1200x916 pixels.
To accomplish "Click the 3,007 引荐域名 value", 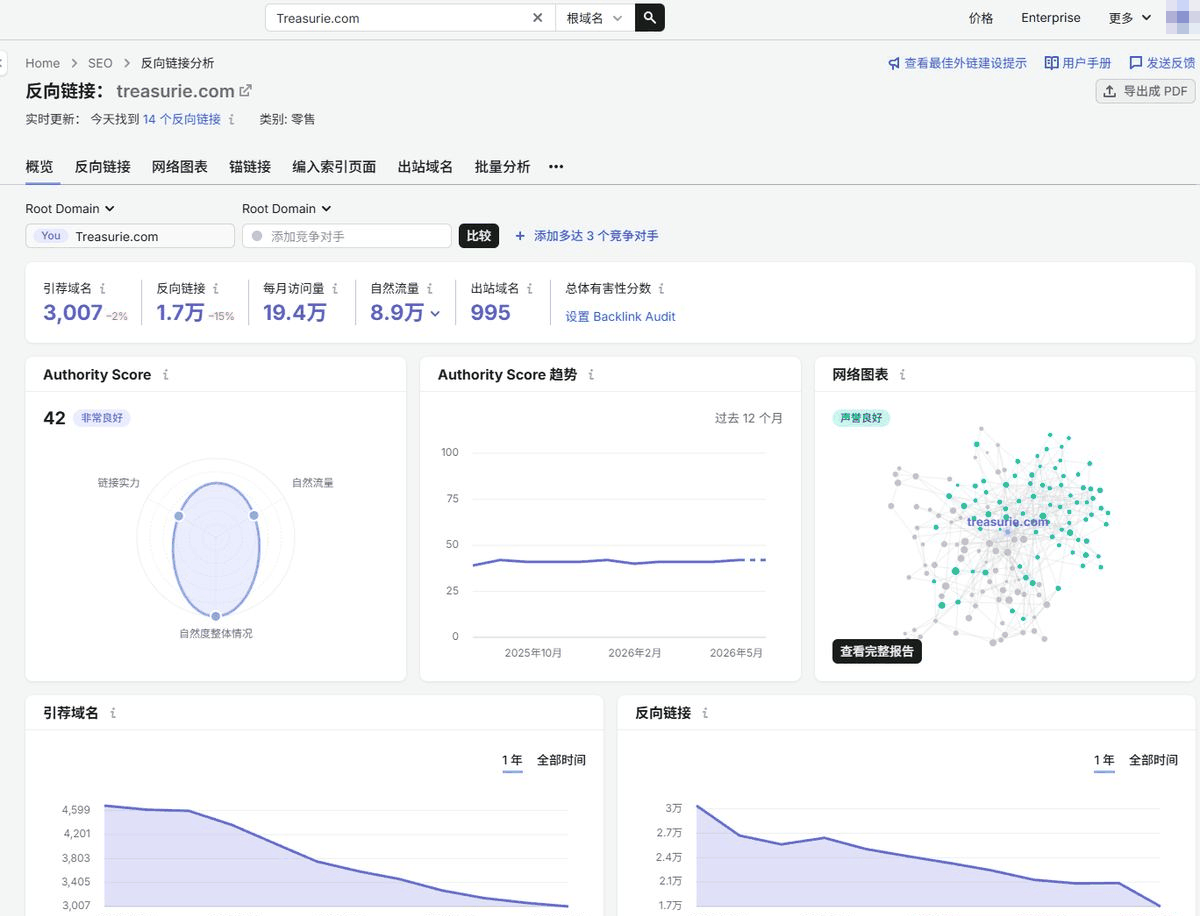I will pyautogui.click(x=73, y=313).
